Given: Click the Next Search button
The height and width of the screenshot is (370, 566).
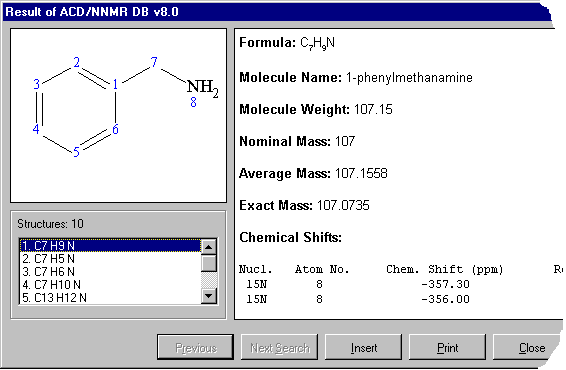Looking at the screenshot, I should click(279, 347).
